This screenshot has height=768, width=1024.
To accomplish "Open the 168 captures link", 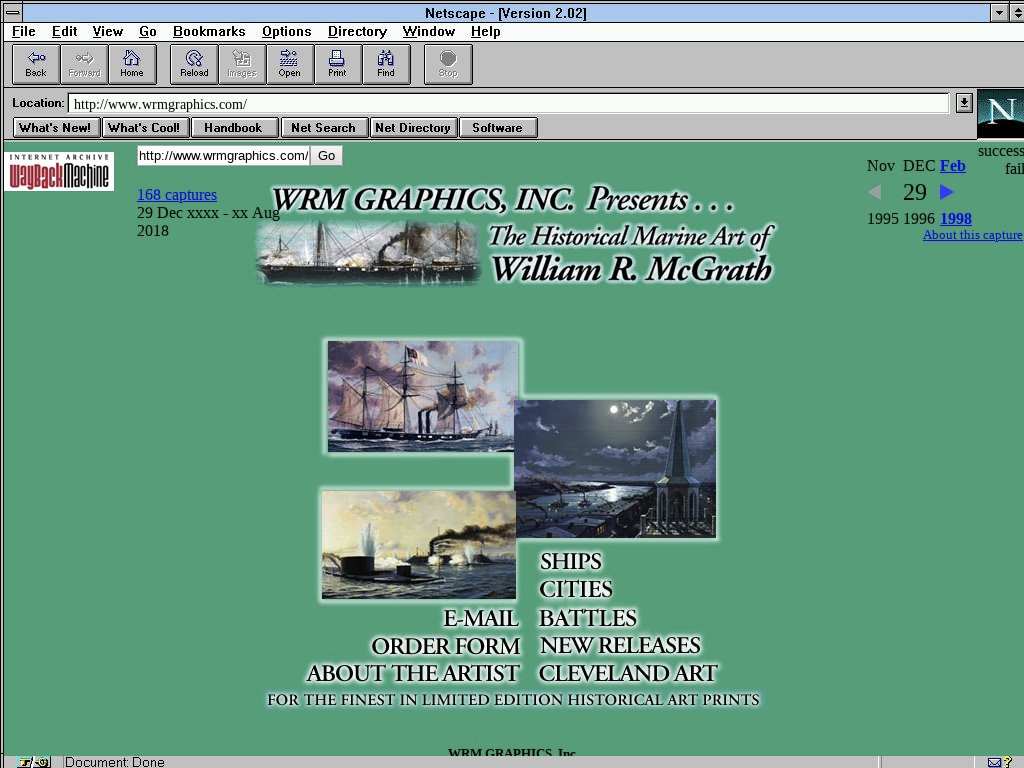I will pyautogui.click(x=177, y=195).
